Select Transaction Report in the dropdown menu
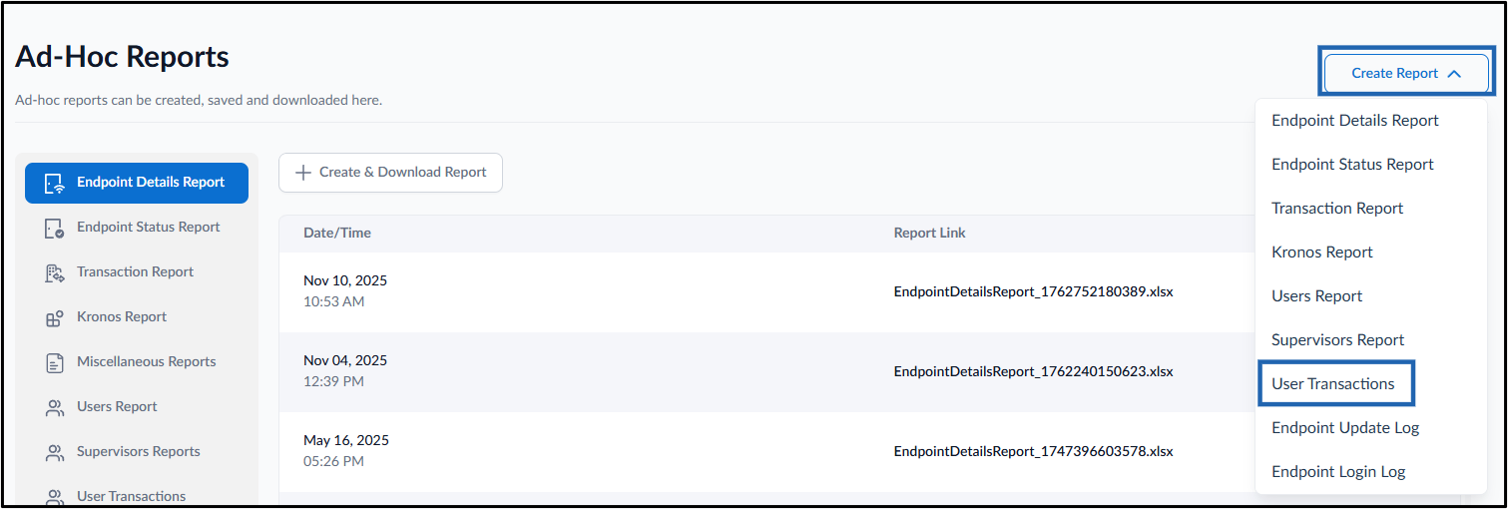 point(1337,208)
